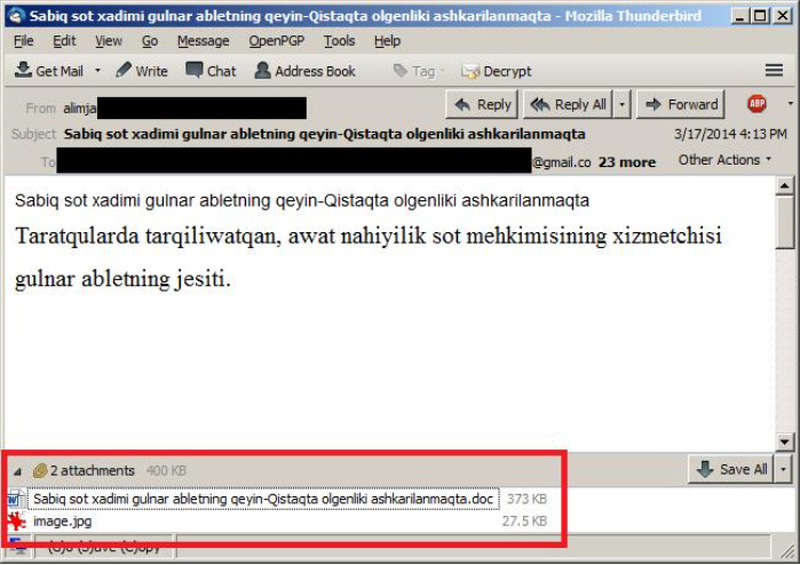Screen dimensions: 800x565
Task: Show the 23 more recipients
Action: [627, 162]
